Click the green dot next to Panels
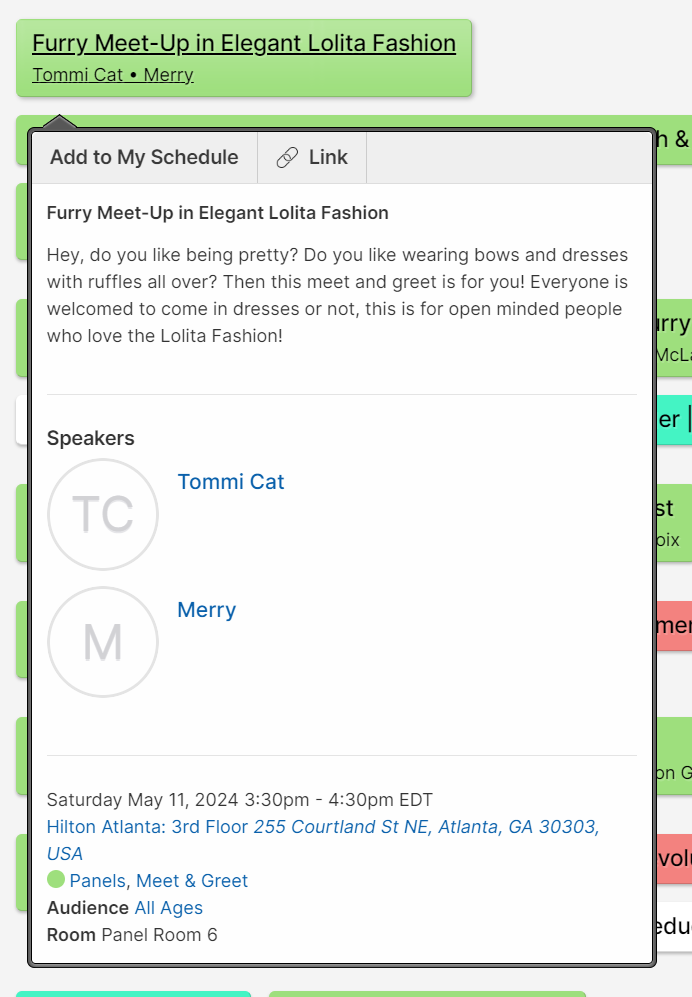Screen dimensions: 692x997 pyautogui.click(x=56, y=880)
